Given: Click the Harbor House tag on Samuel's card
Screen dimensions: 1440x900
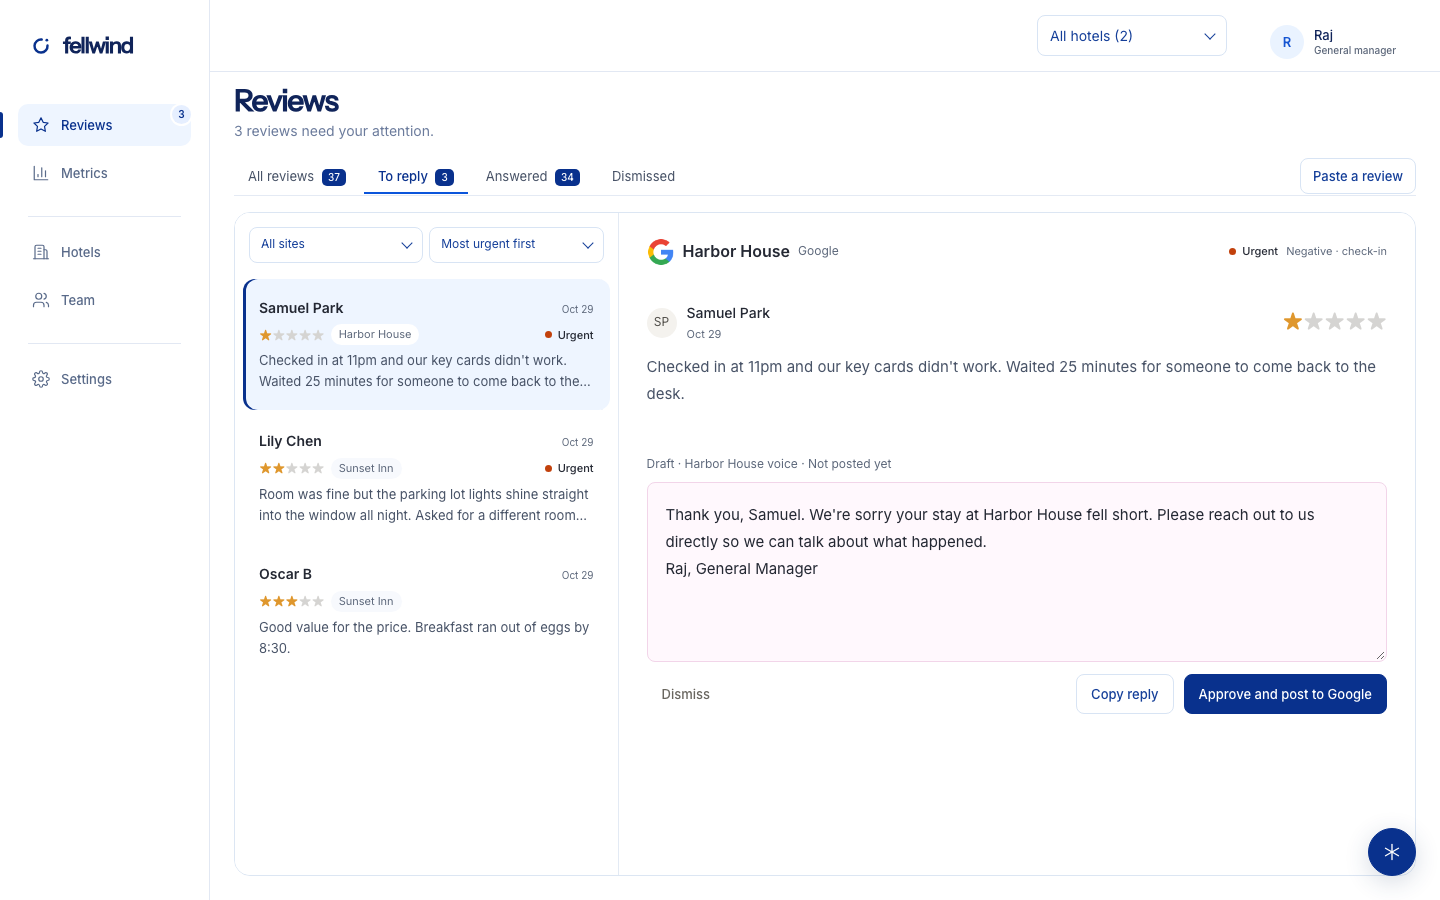Looking at the screenshot, I should click(x=375, y=335).
